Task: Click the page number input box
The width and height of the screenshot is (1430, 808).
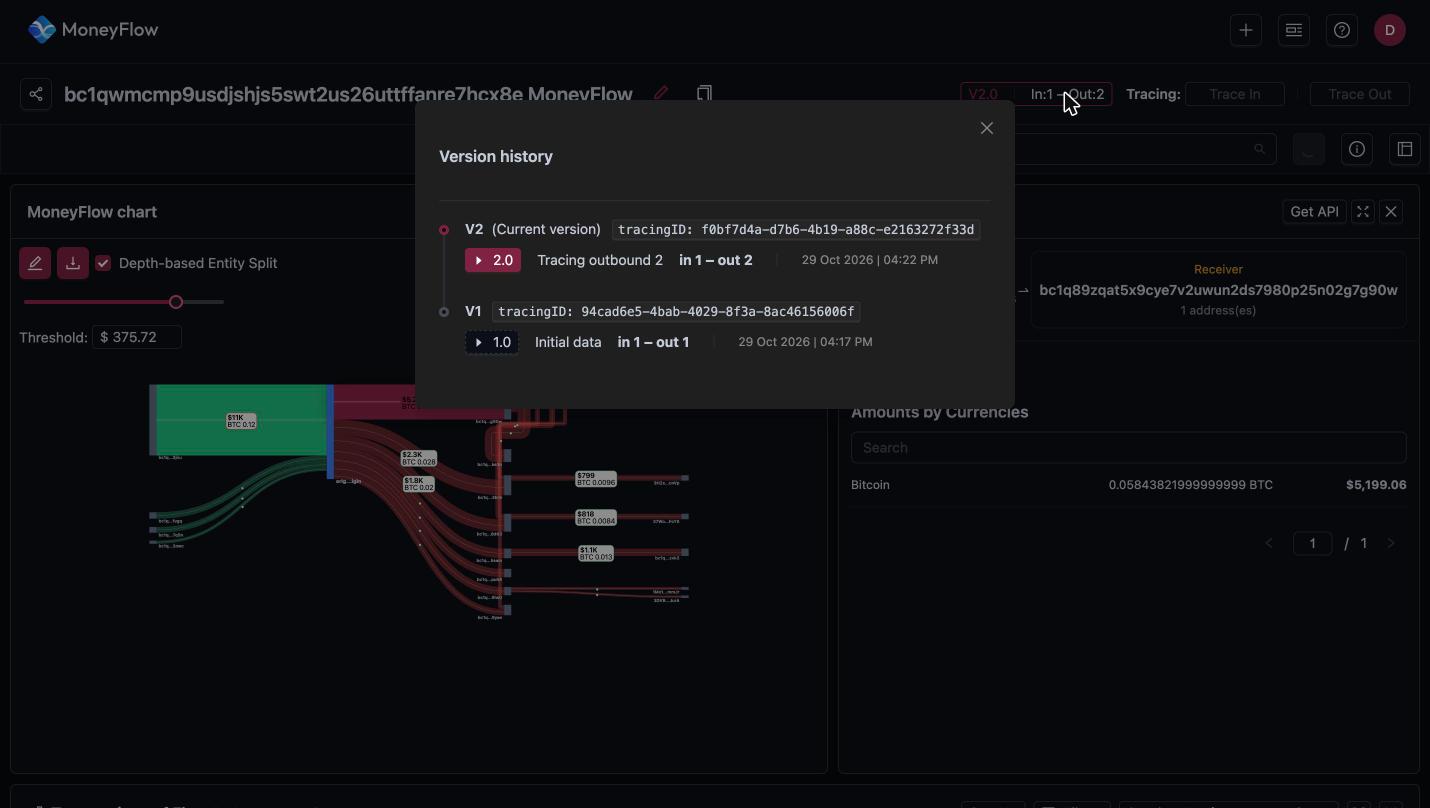Action: 1312,543
